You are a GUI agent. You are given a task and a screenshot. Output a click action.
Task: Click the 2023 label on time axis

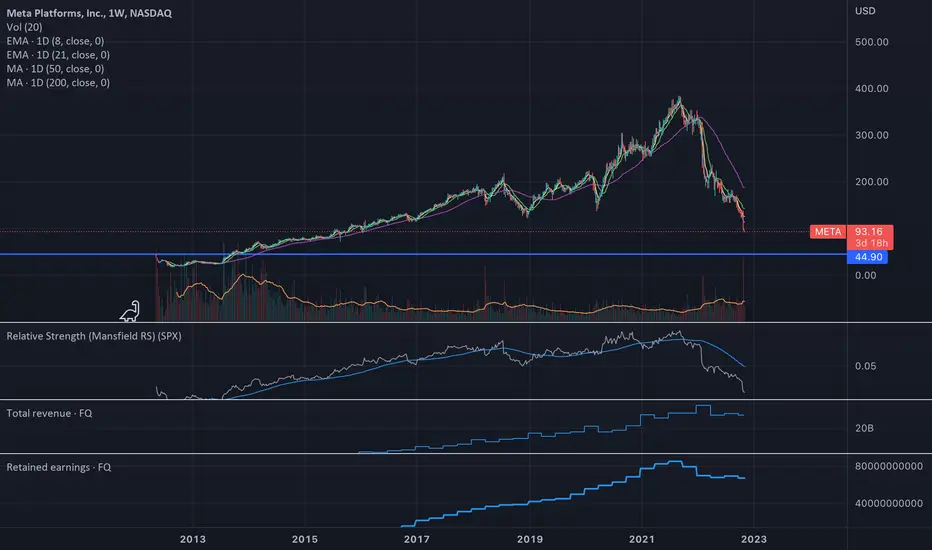(x=754, y=539)
